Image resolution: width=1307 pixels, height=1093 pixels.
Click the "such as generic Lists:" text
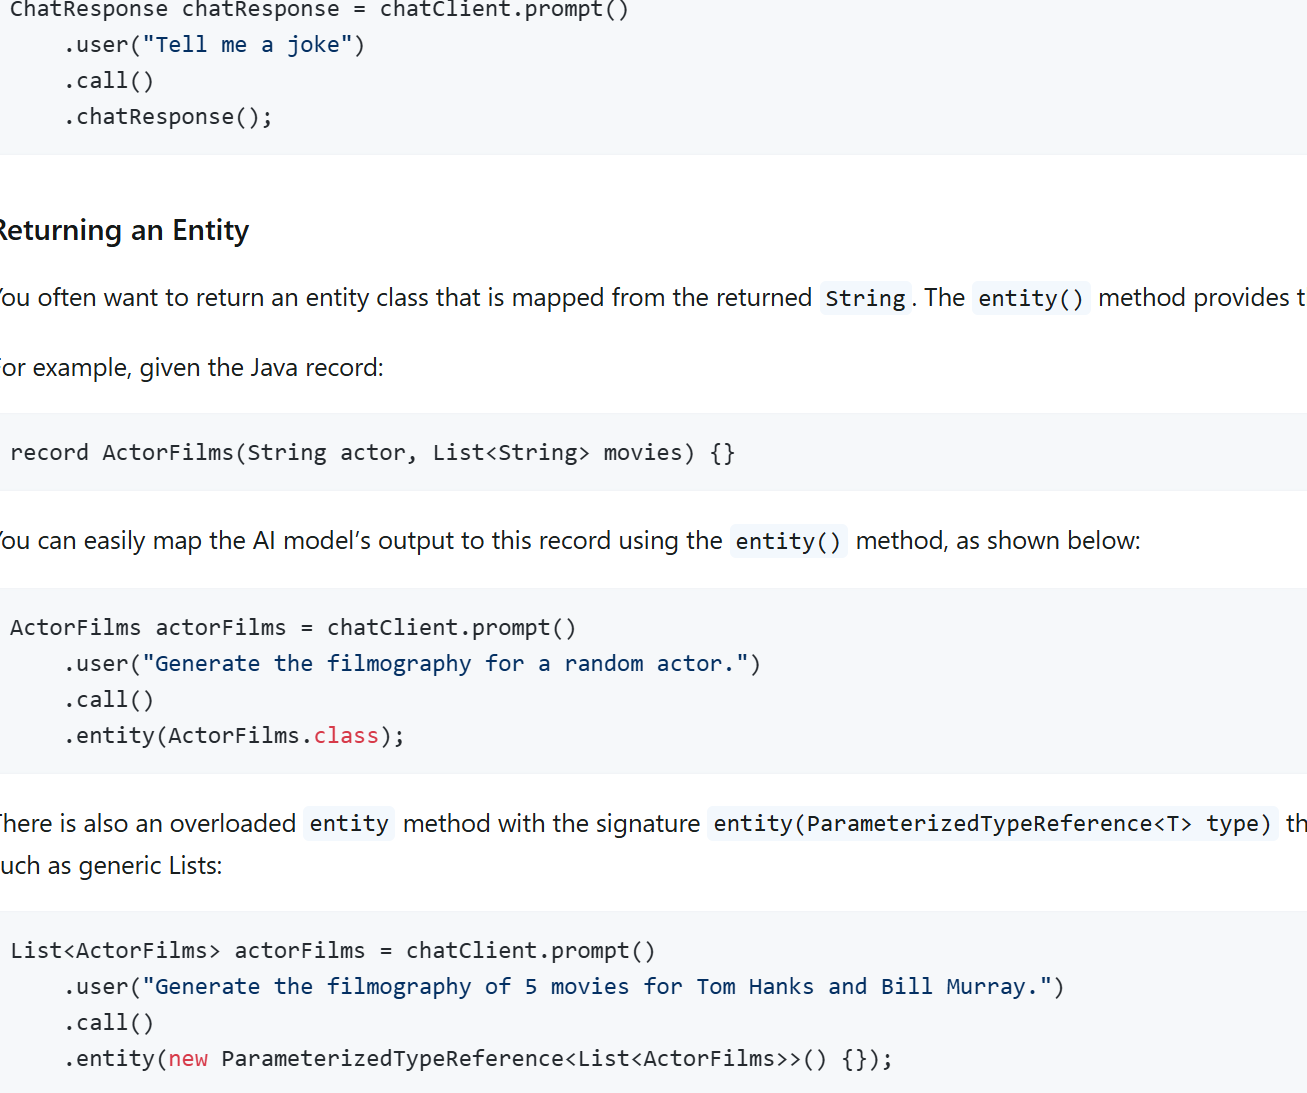(x=111, y=866)
